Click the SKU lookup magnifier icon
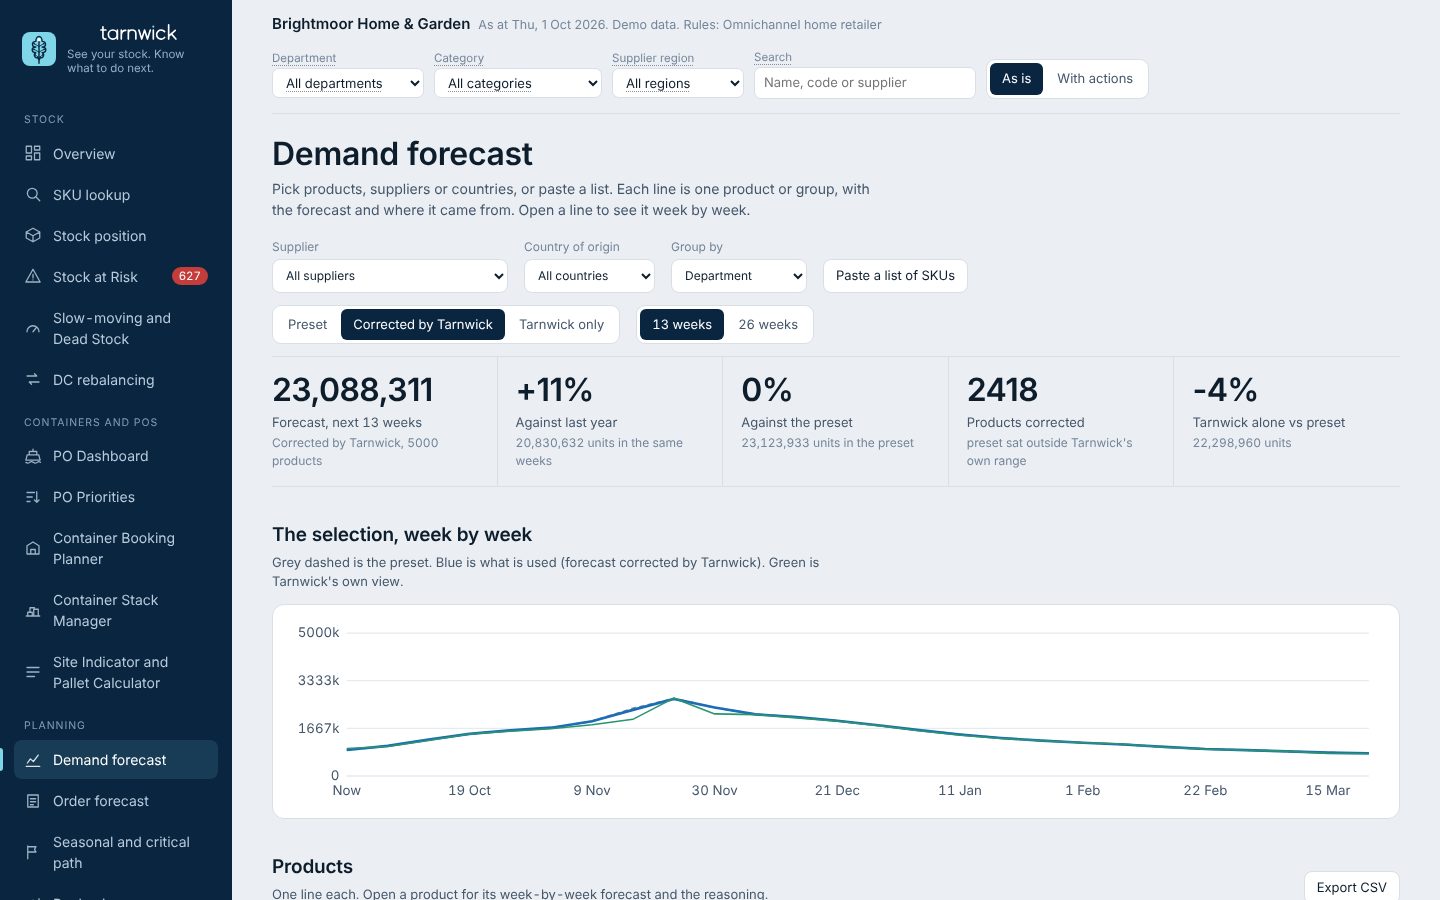1440x900 pixels. click(33, 194)
